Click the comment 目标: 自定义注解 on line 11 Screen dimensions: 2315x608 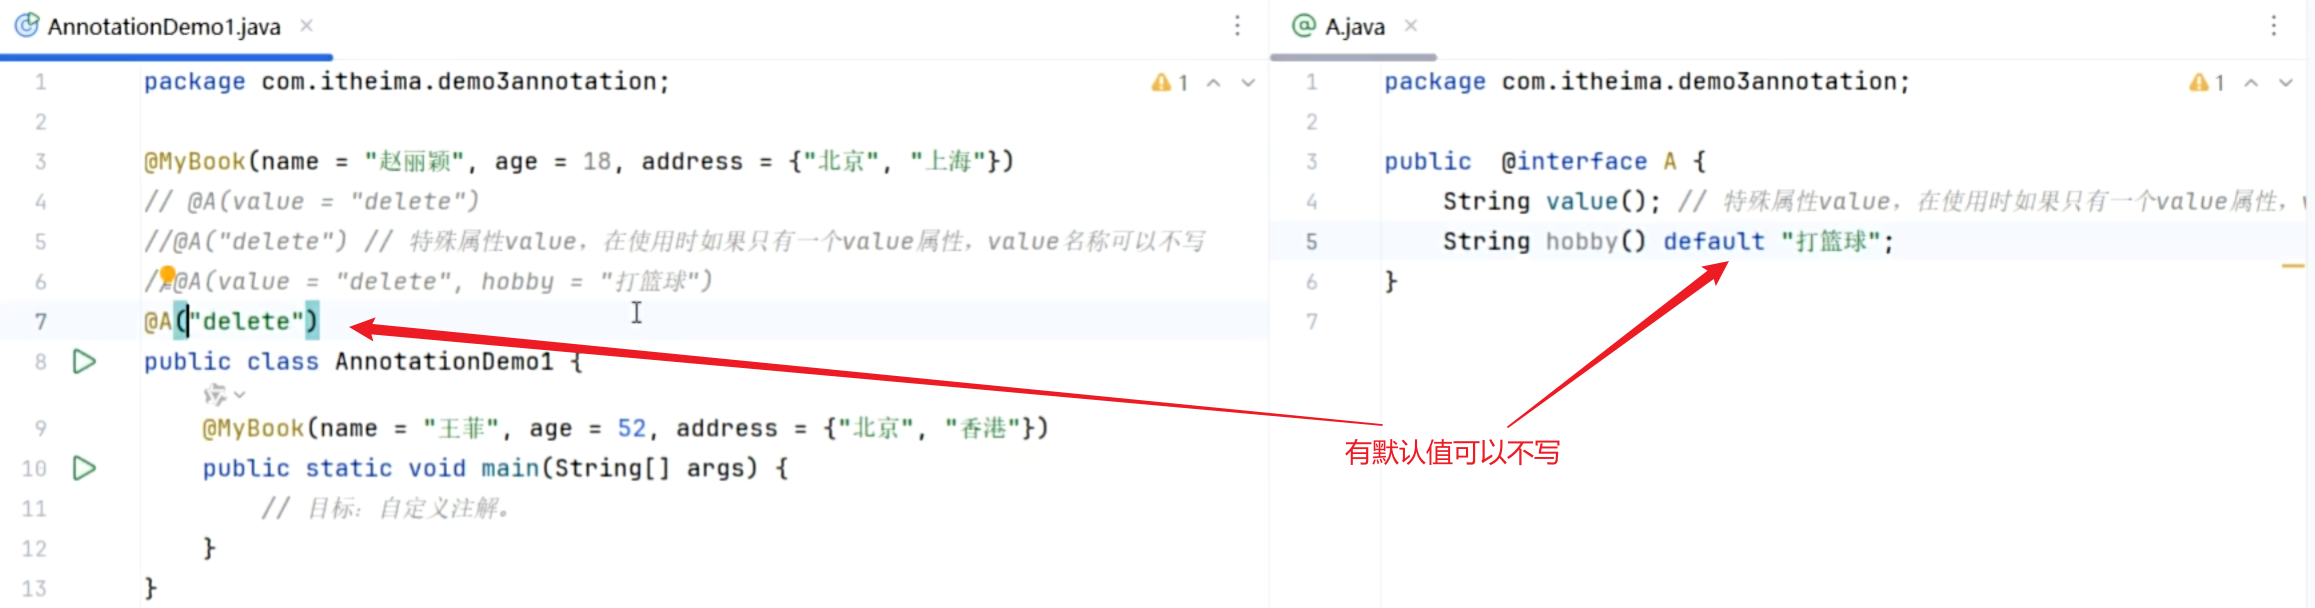pos(387,508)
